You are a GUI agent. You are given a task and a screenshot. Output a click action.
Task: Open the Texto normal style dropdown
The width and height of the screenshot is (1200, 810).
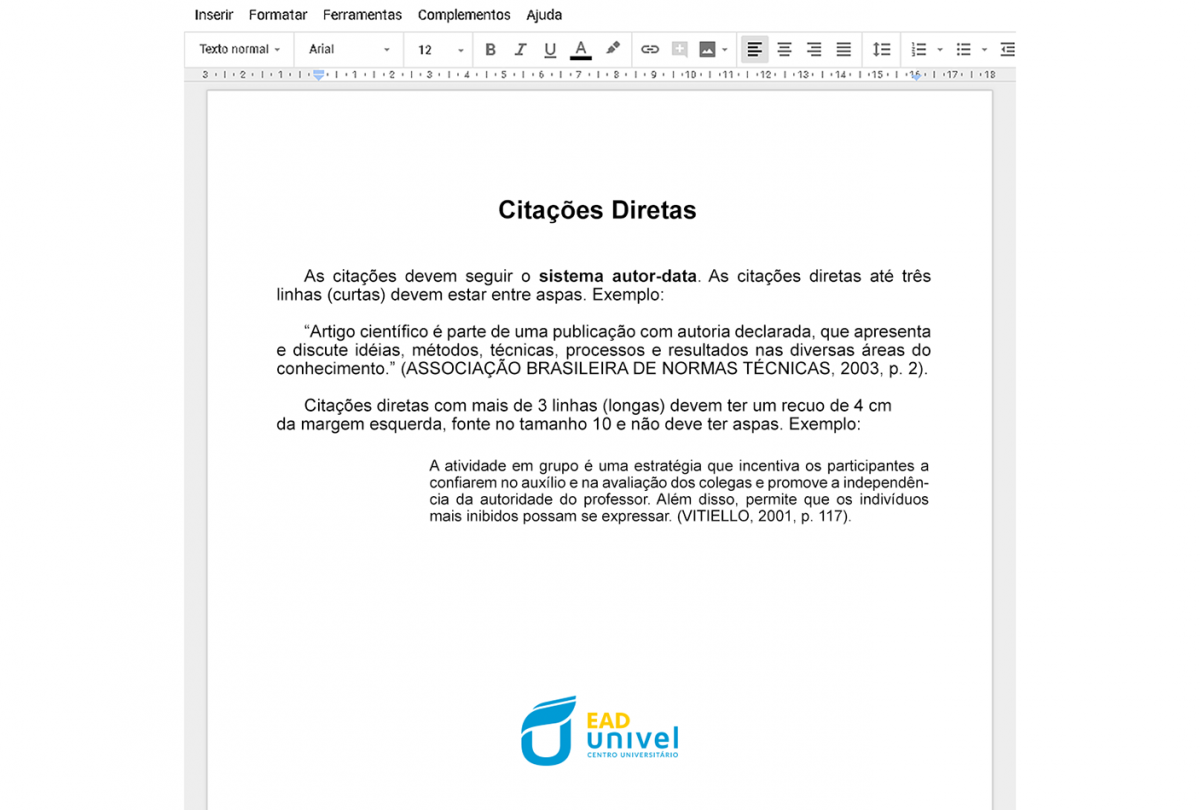click(x=239, y=49)
